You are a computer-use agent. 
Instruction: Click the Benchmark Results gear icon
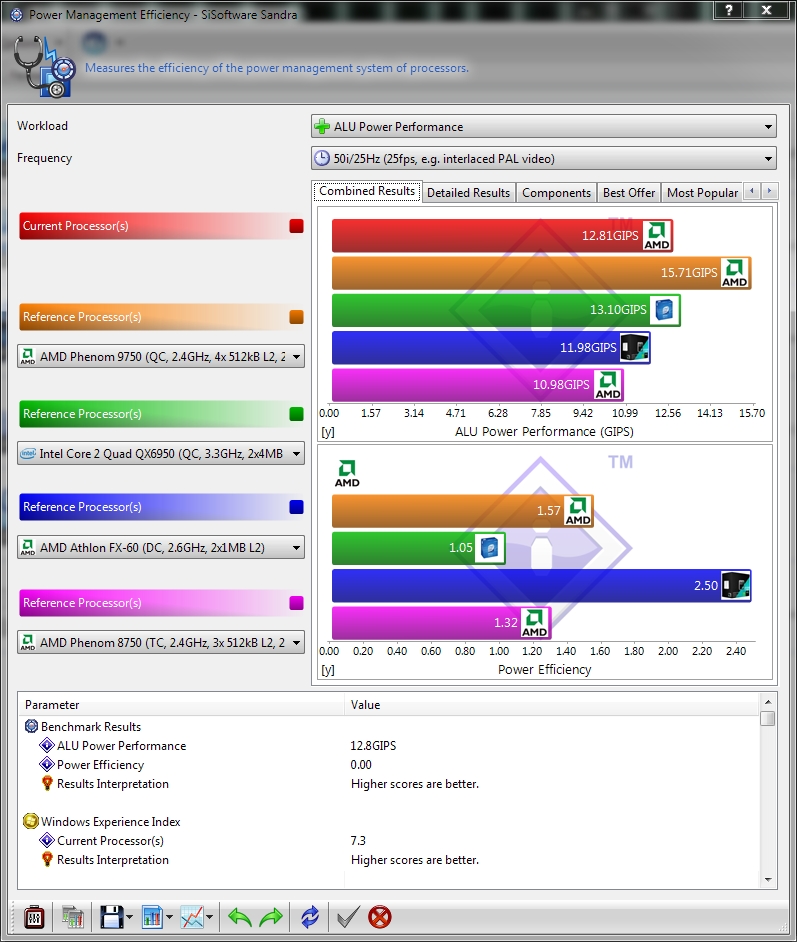pyautogui.click(x=31, y=726)
